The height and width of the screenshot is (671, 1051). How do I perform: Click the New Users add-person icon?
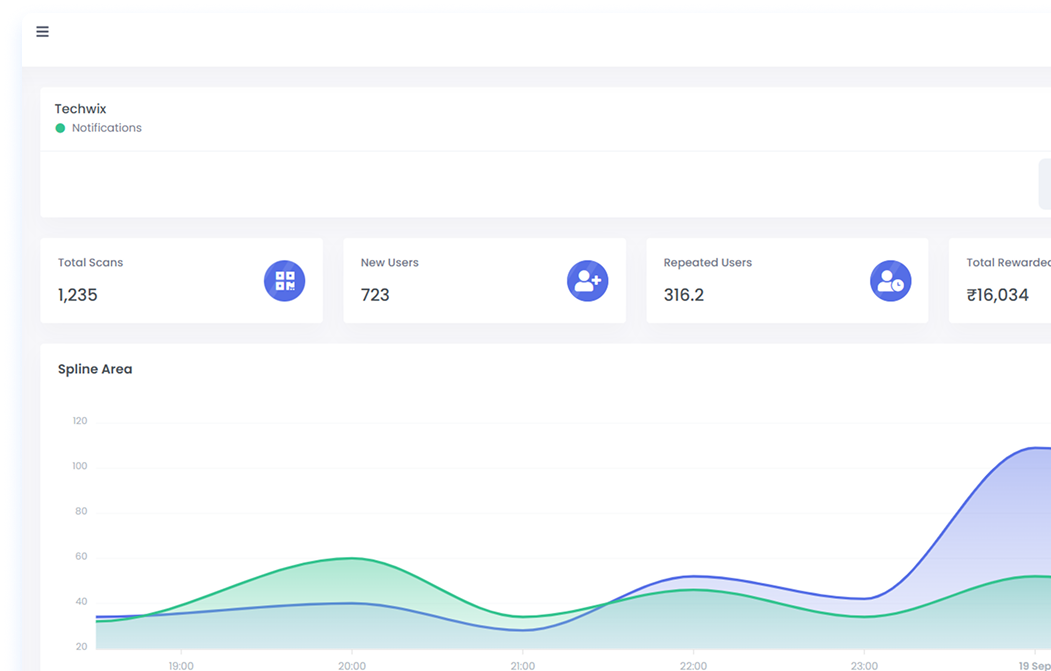588,281
